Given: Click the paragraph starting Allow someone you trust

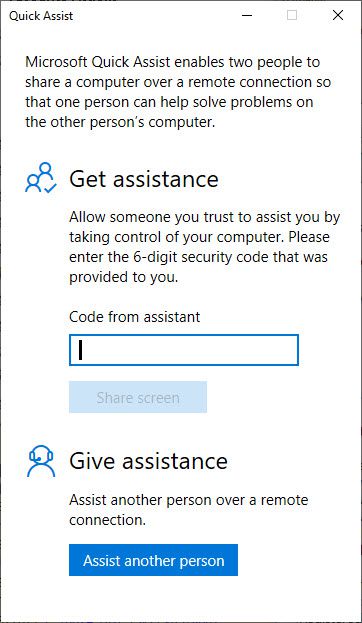Looking at the screenshot, I should (205, 247).
